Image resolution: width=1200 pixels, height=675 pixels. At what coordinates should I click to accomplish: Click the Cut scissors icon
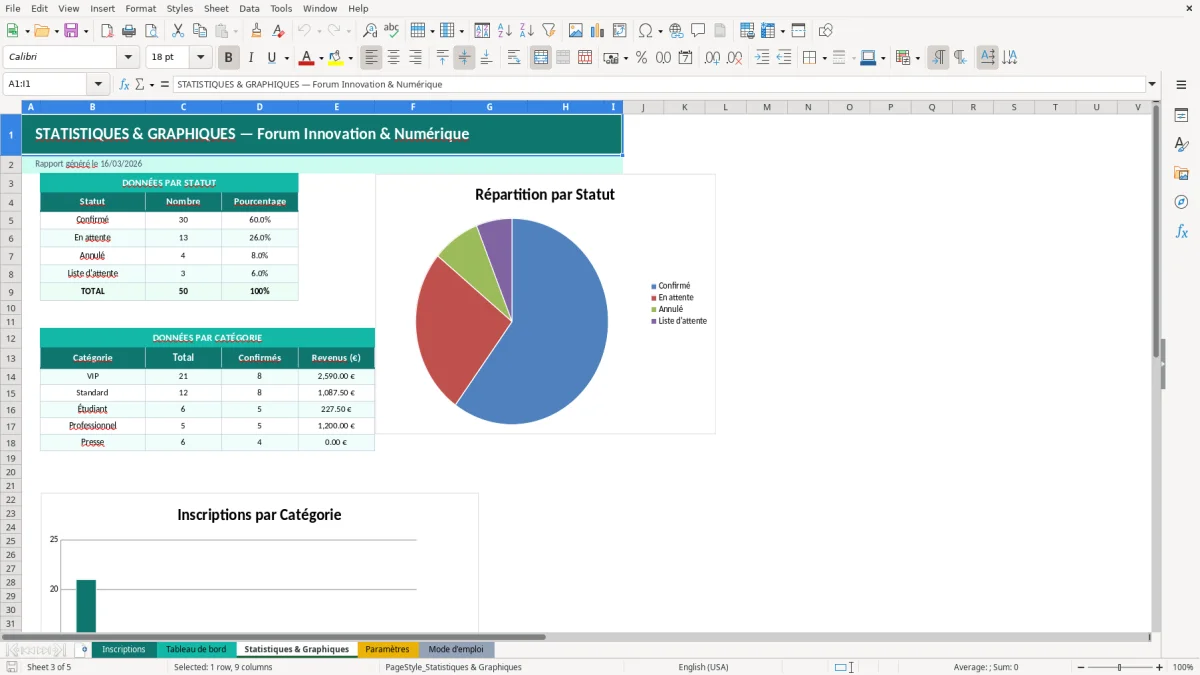[178, 31]
